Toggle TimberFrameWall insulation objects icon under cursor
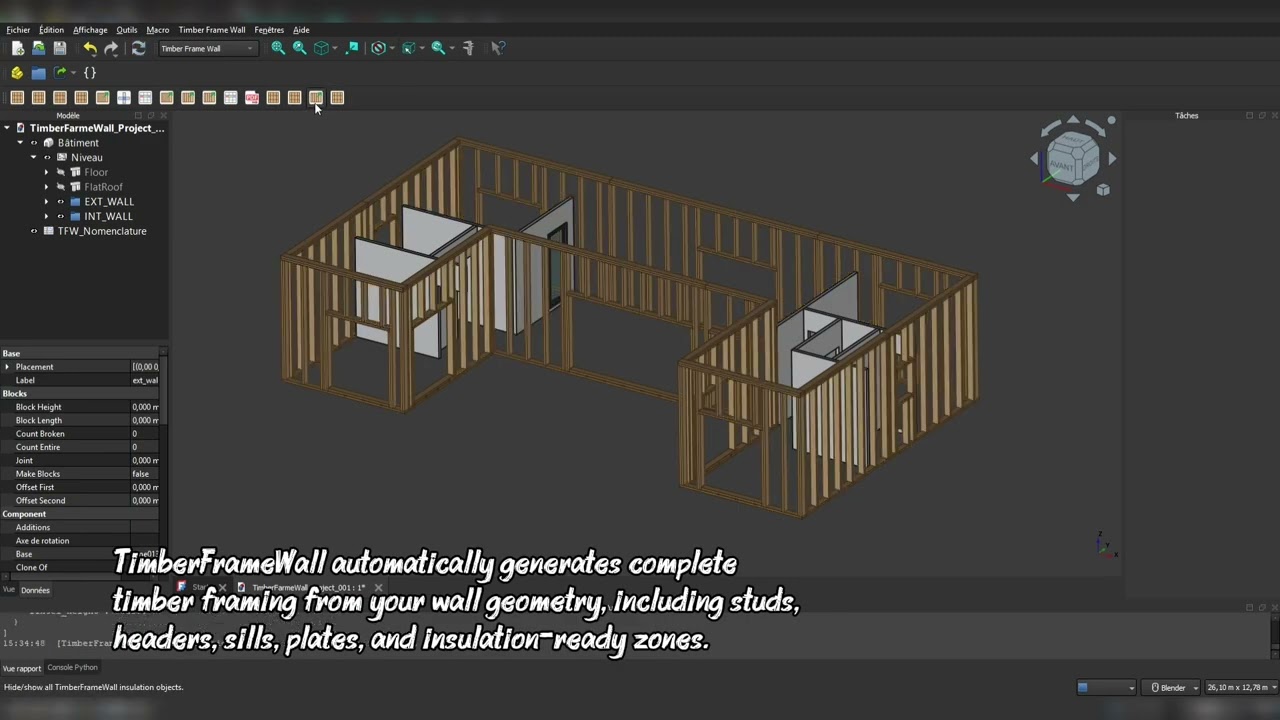 (x=316, y=98)
